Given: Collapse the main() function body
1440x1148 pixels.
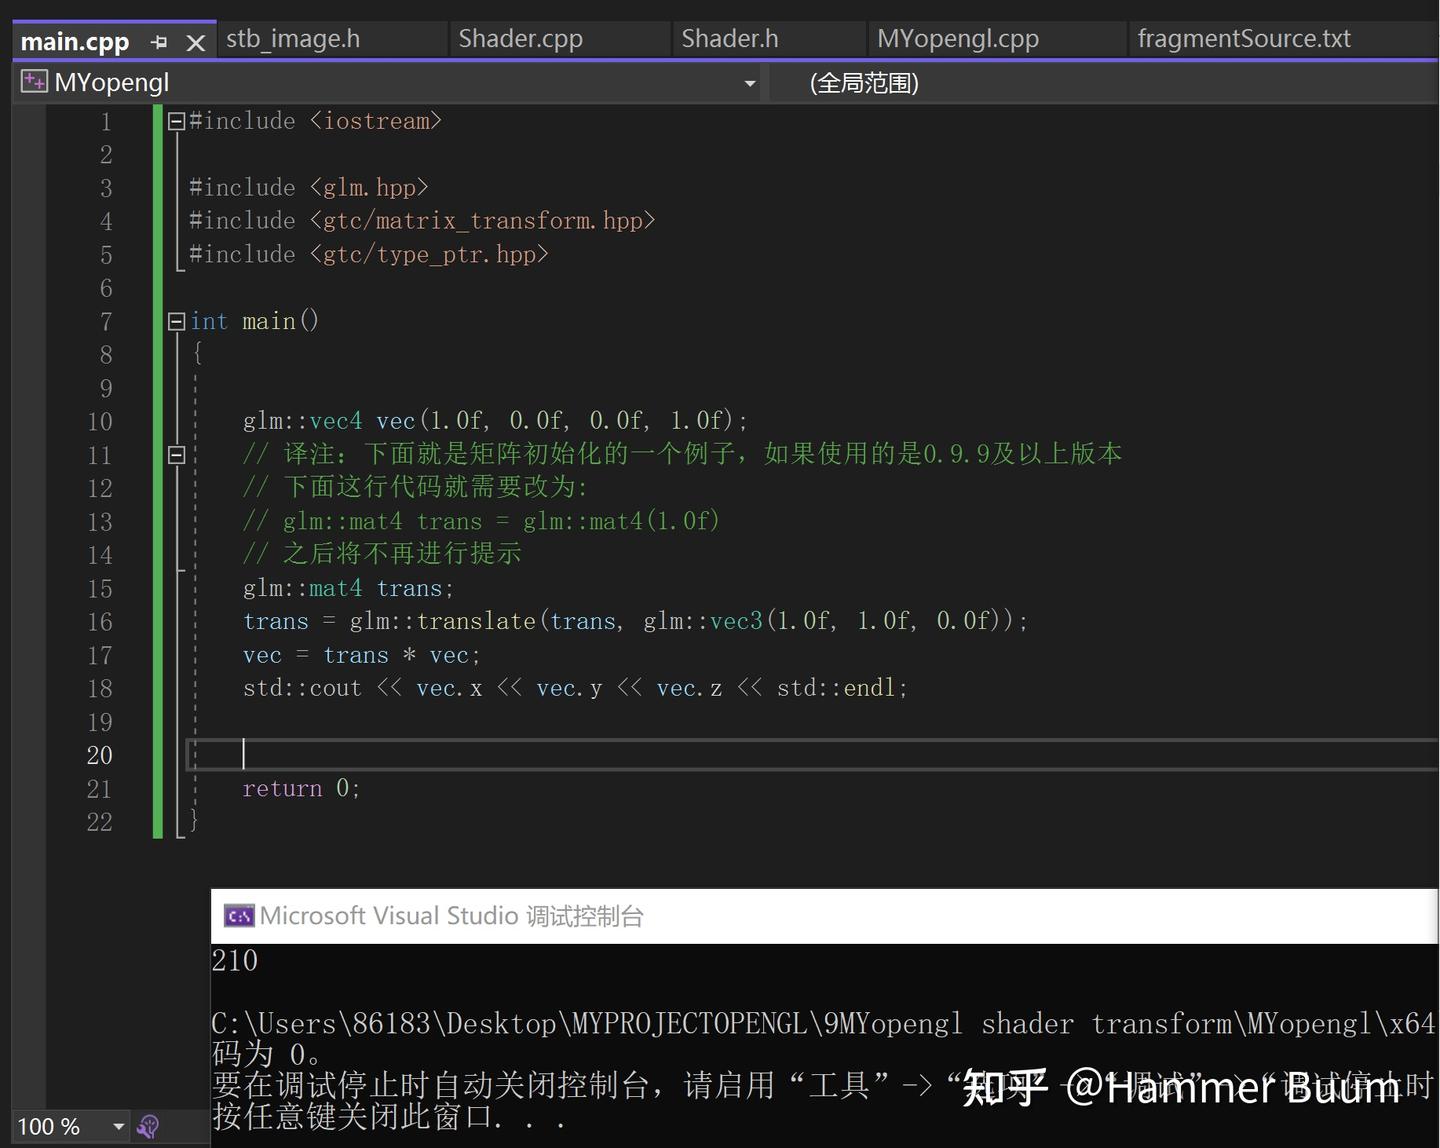Looking at the screenshot, I should pos(175,321).
